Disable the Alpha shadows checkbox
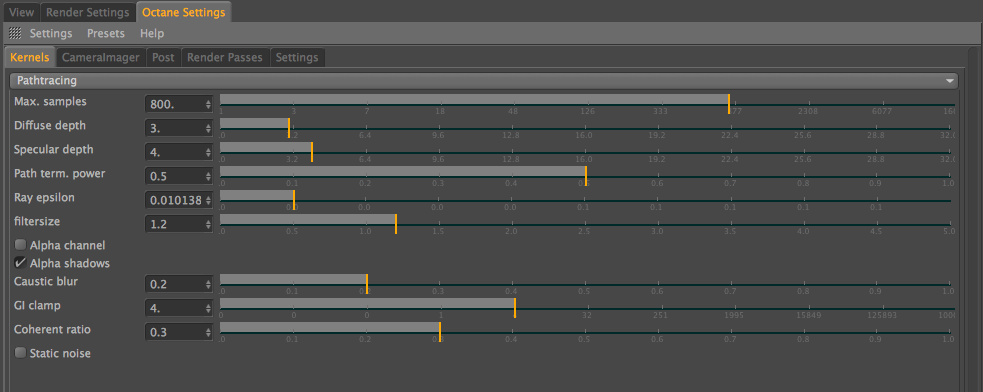This screenshot has height=392, width=983. (x=20, y=263)
